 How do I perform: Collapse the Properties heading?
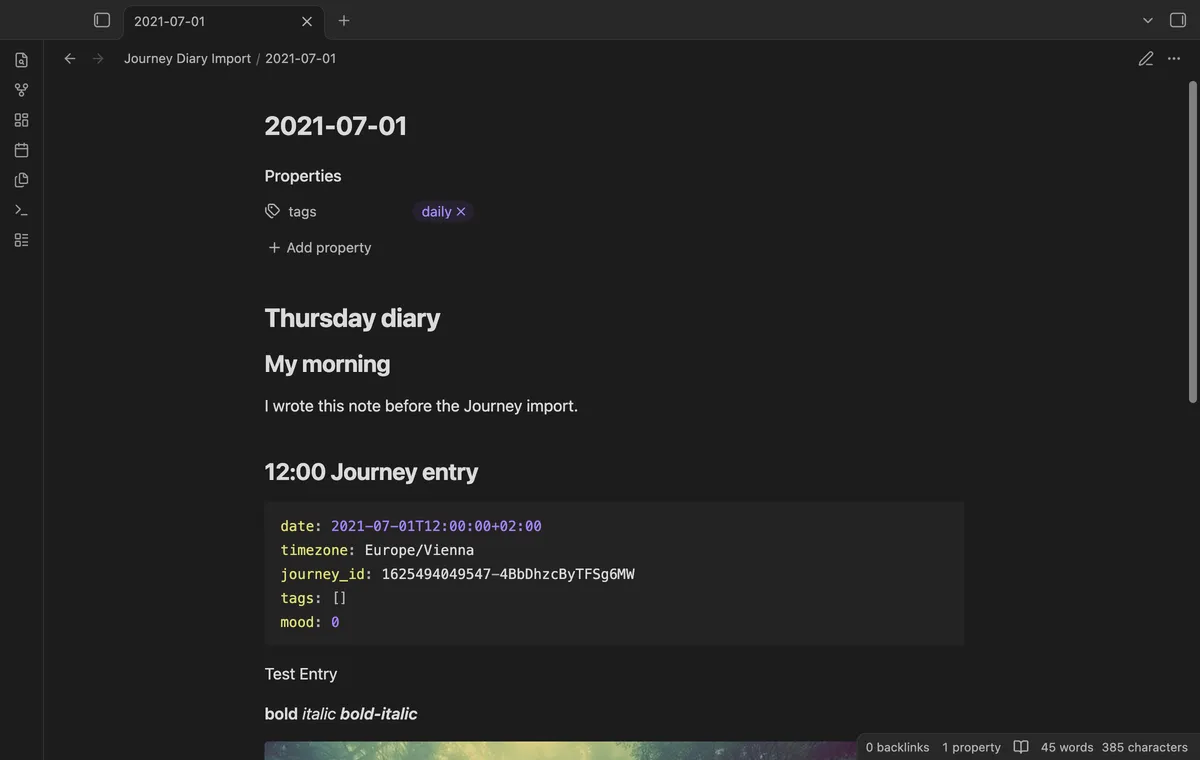pos(303,176)
